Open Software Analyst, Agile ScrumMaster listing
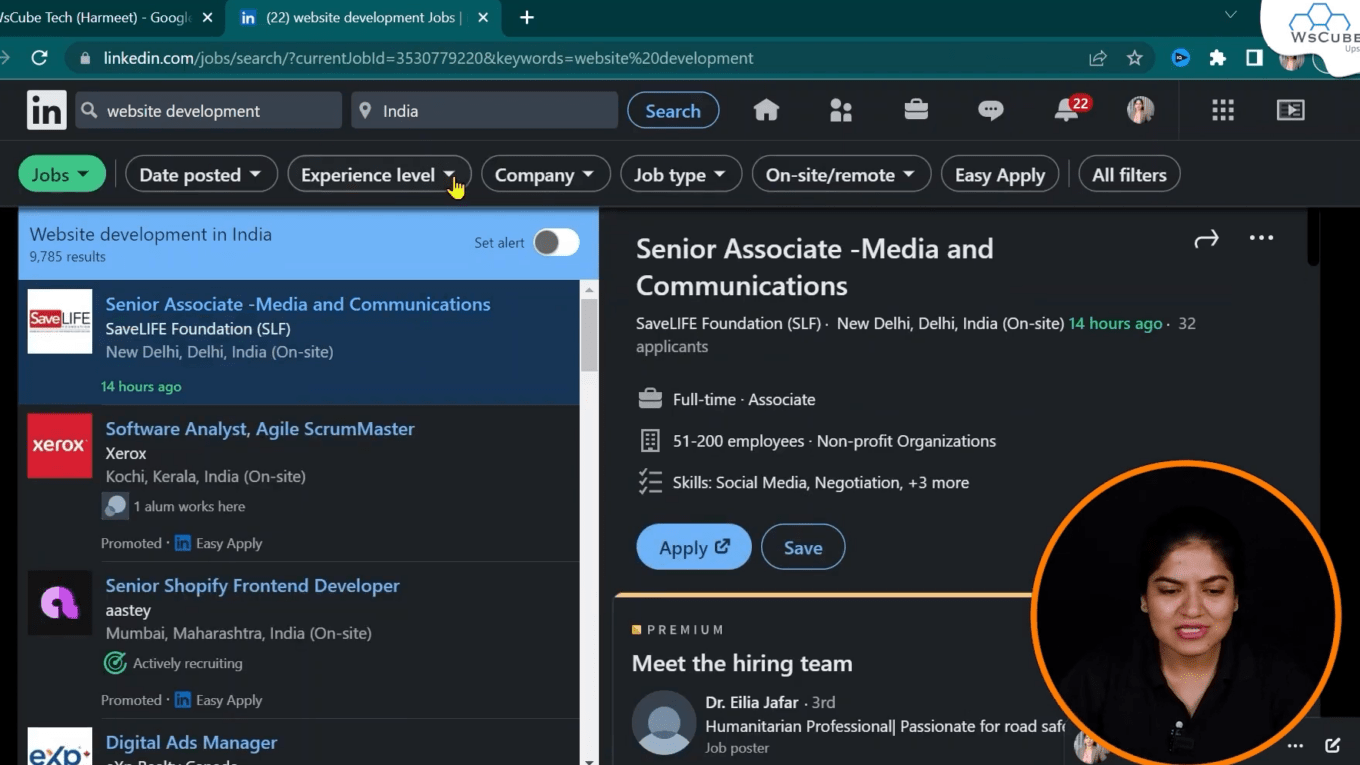1360x765 pixels. point(260,429)
